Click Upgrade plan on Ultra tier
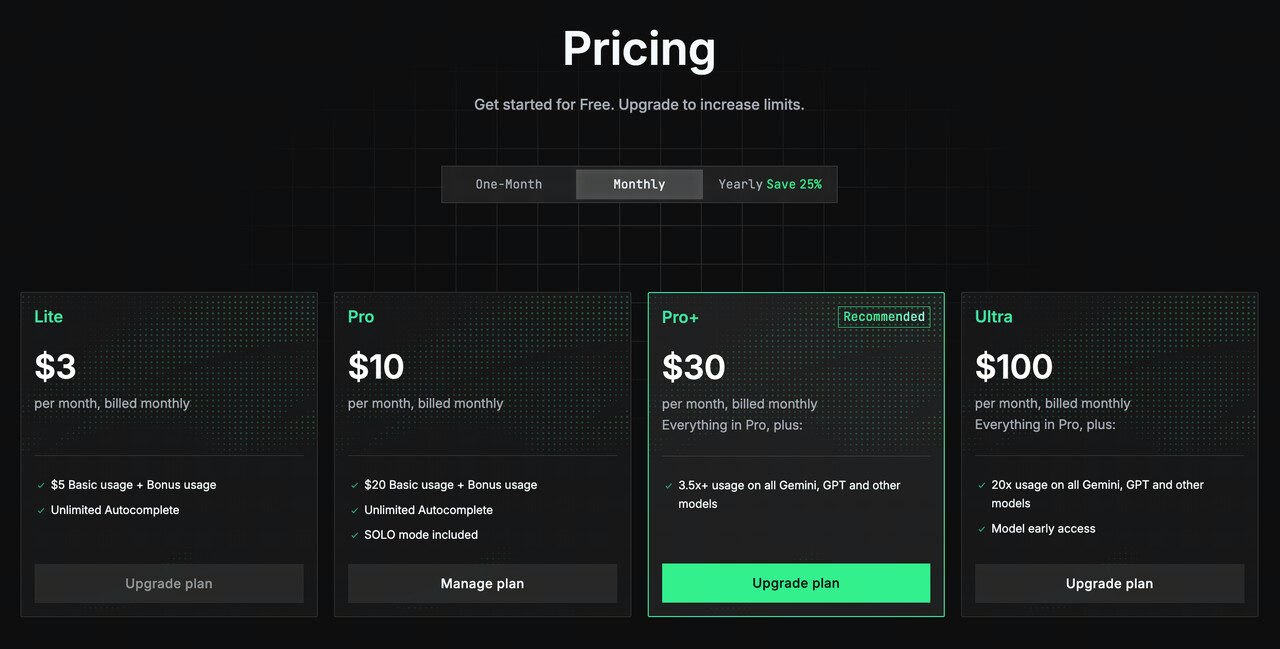 click(1109, 583)
